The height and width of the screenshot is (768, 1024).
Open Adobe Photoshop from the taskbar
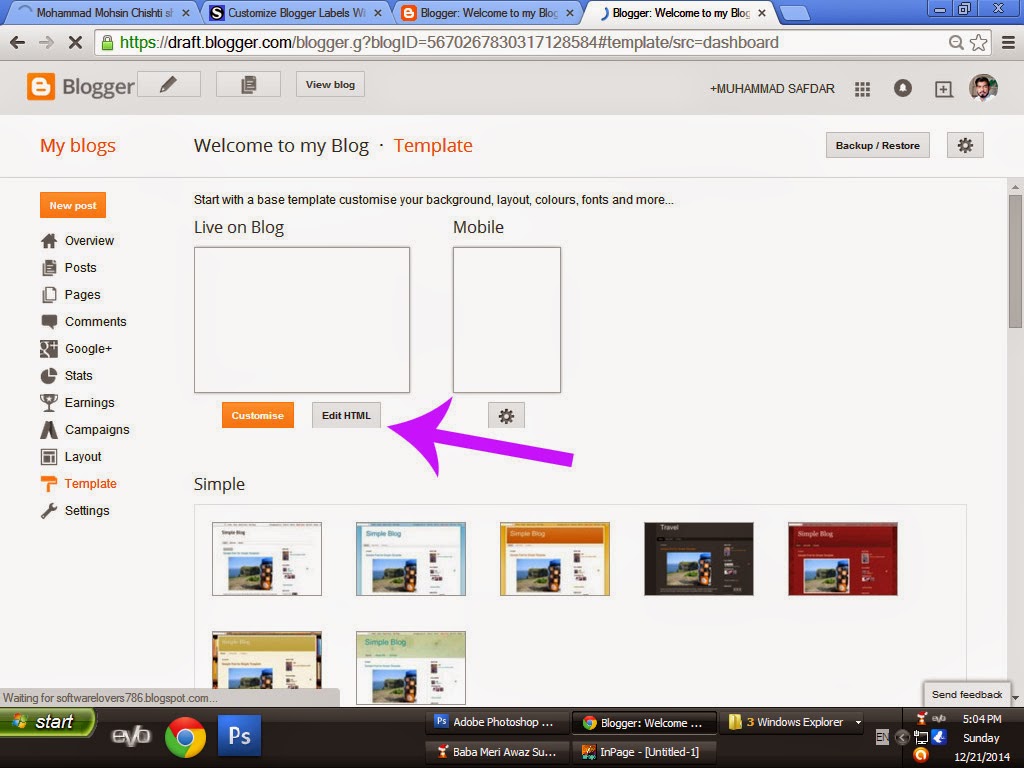tap(495, 721)
